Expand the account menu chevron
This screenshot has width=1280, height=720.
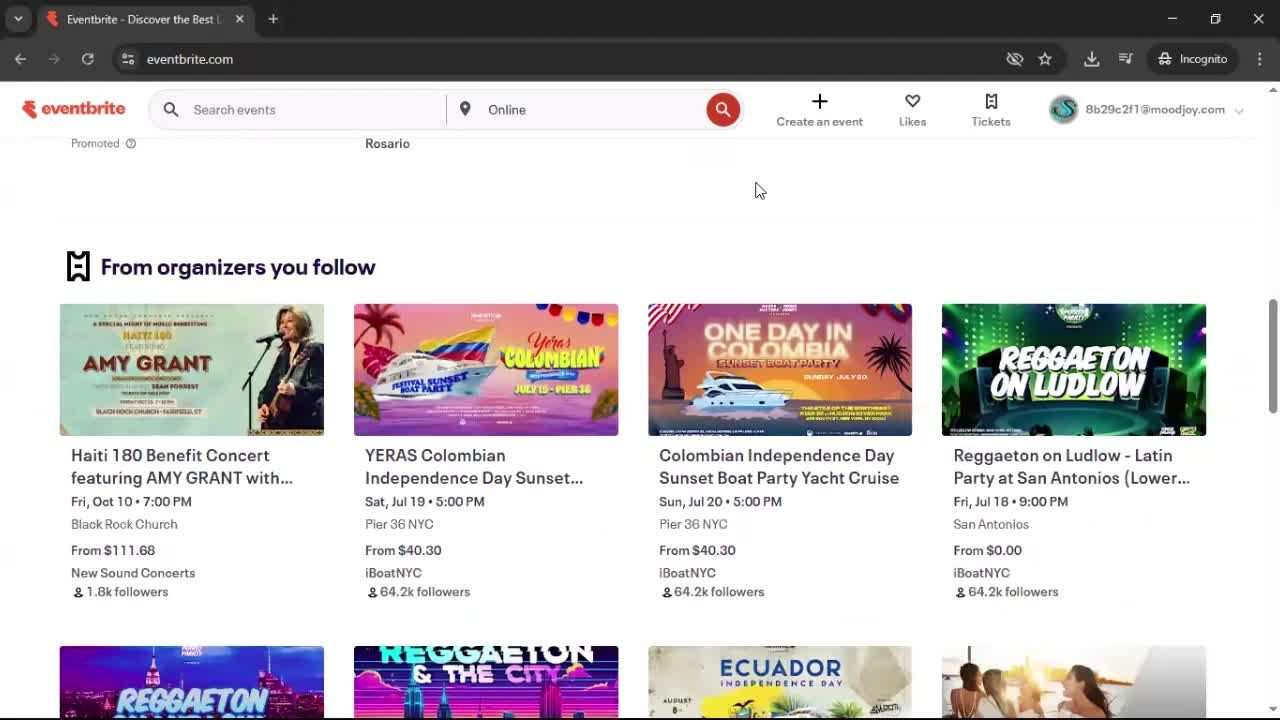tap(1239, 111)
